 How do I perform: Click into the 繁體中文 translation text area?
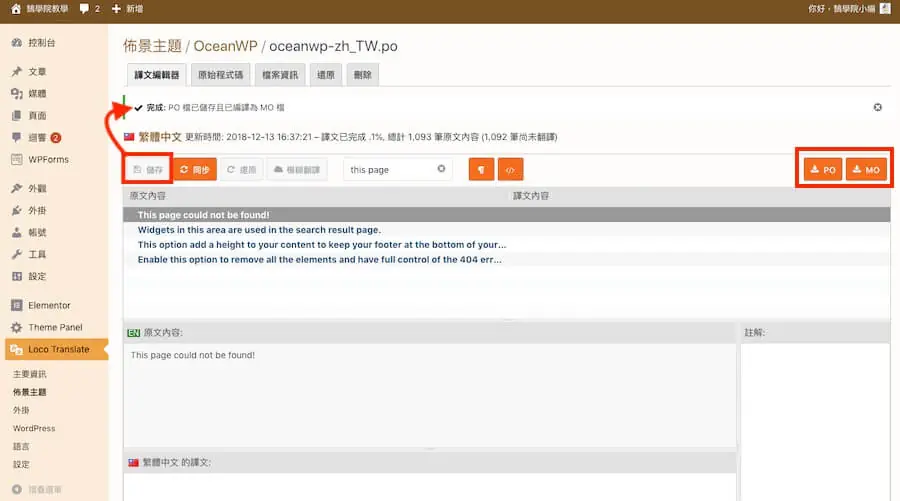(x=429, y=487)
